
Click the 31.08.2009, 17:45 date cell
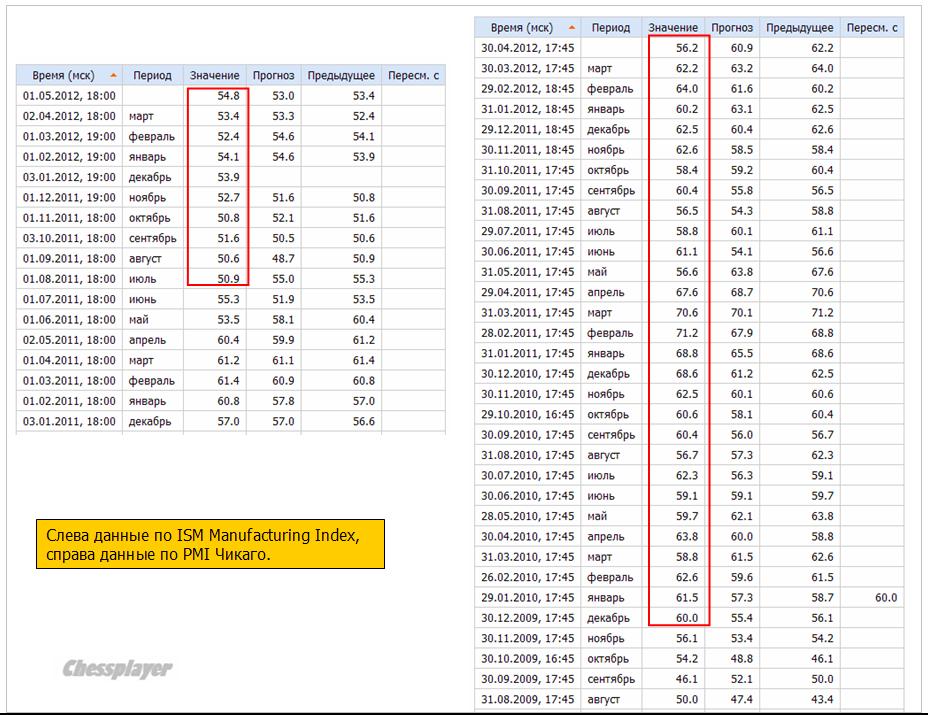point(528,699)
